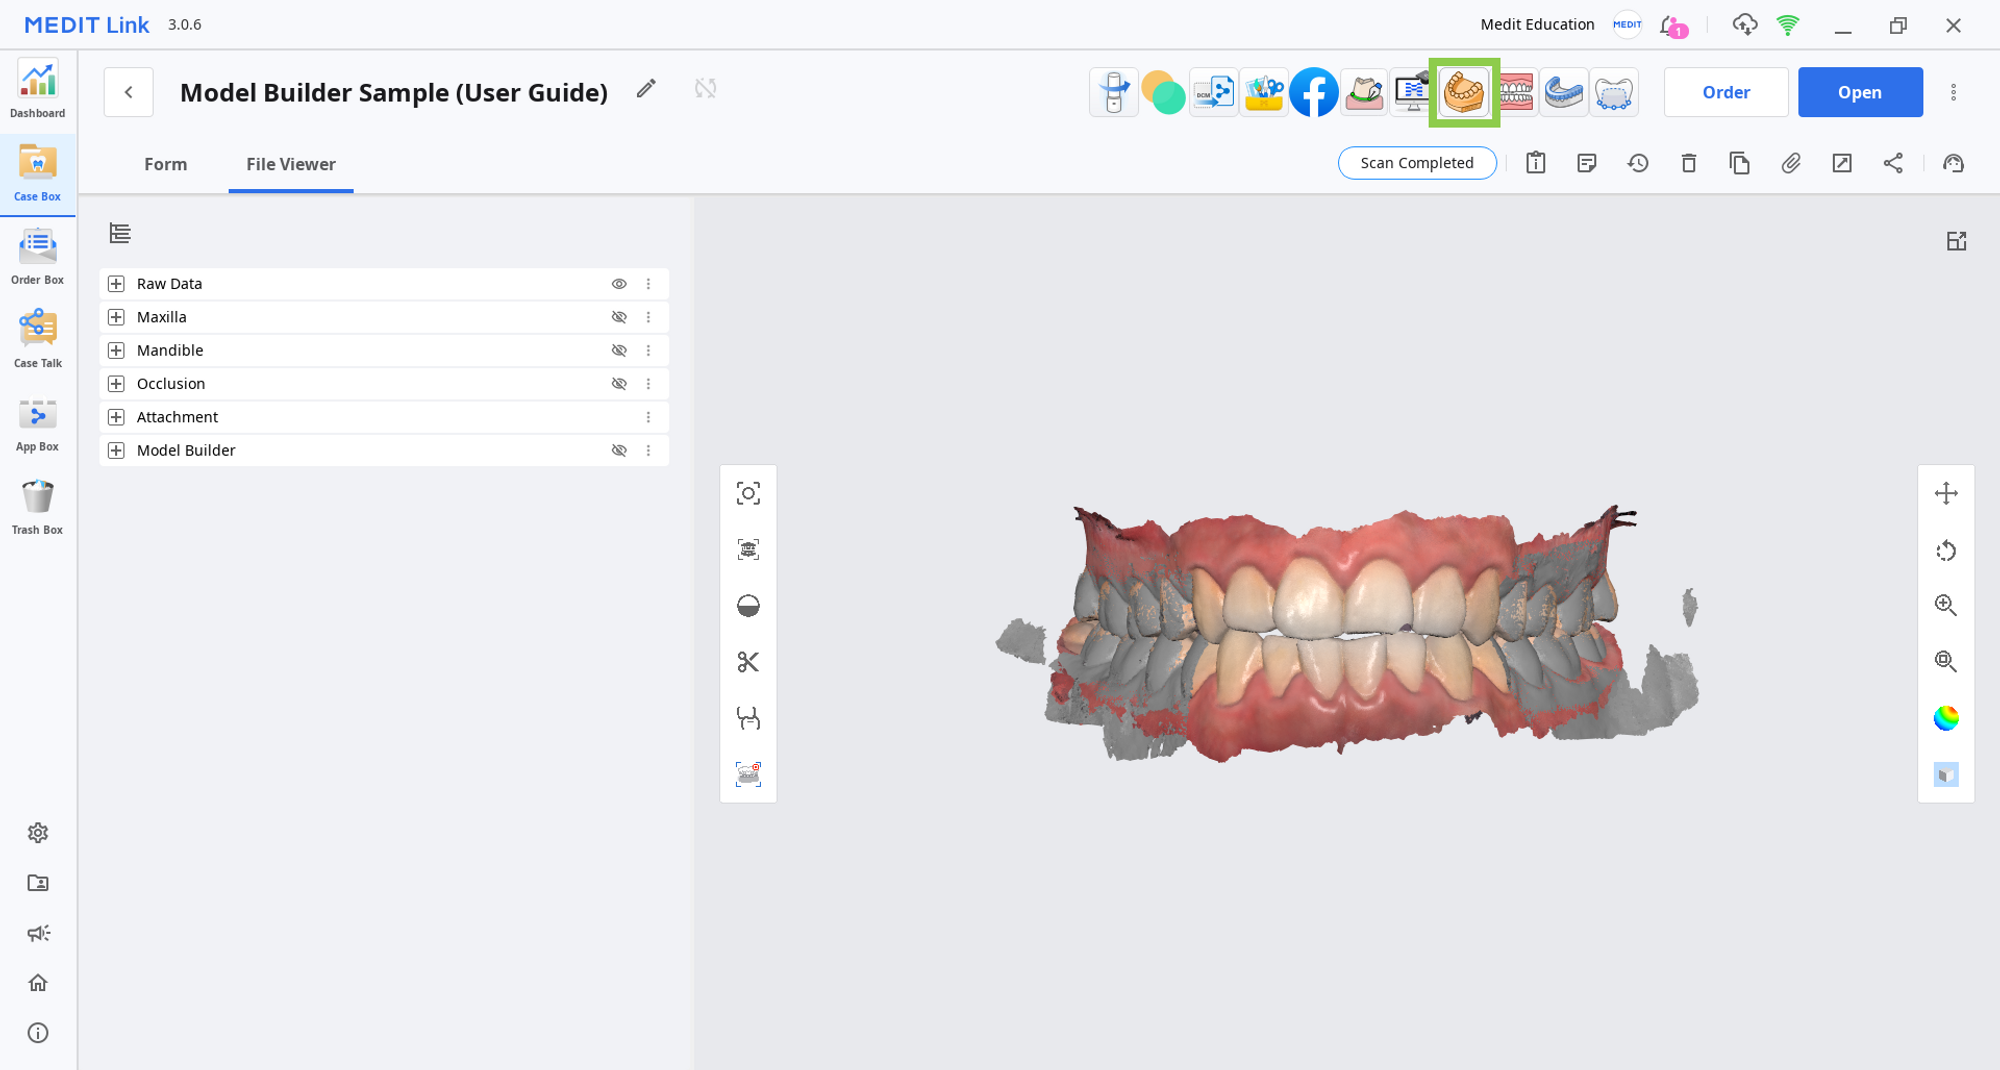Expand the Model Builder tree row
Viewport: 2000px width, 1070px height.
pyautogui.click(x=116, y=450)
